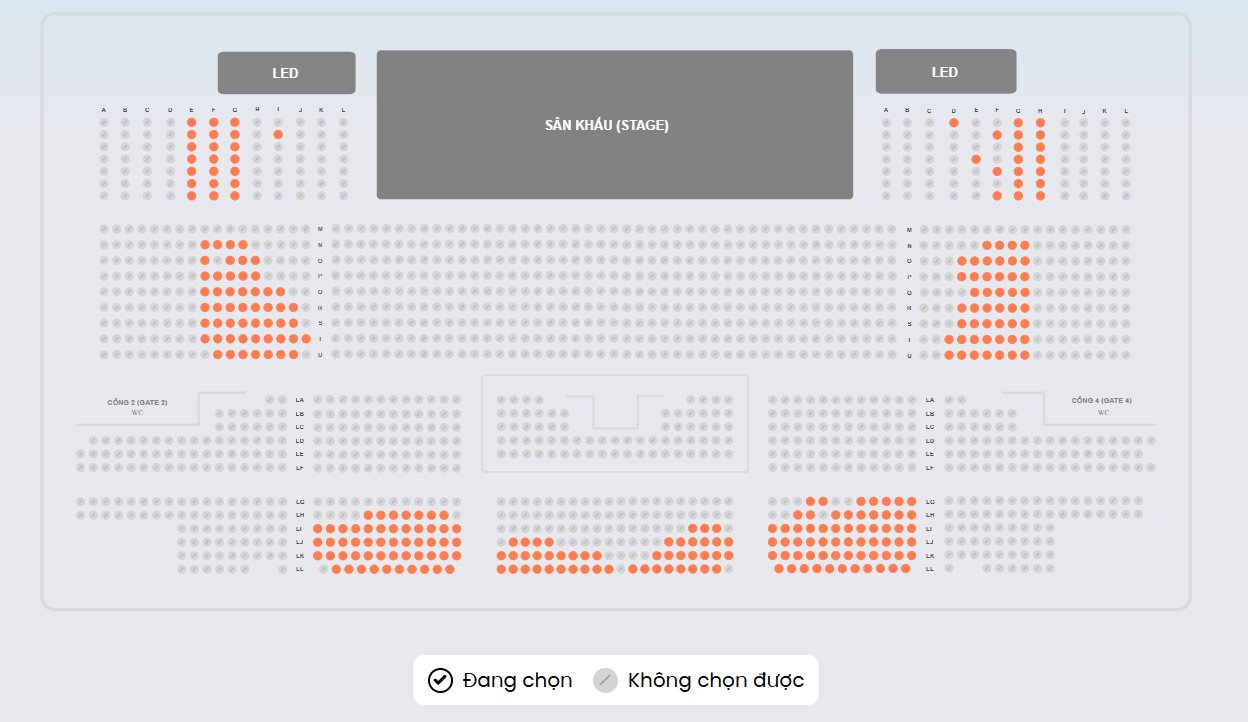Click the Cổng 2 (Gate 2) label
1248x722 pixels.
click(x=137, y=402)
